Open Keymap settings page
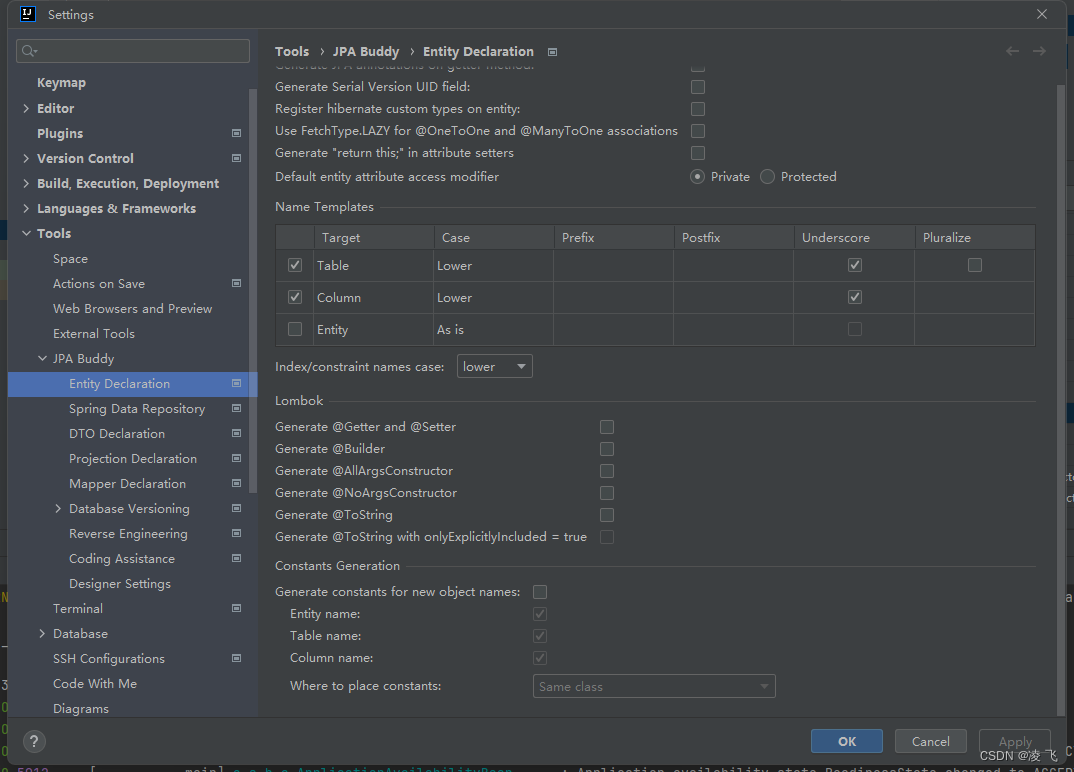The height and width of the screenshot is (772, 1074). (x=62, y=83)
